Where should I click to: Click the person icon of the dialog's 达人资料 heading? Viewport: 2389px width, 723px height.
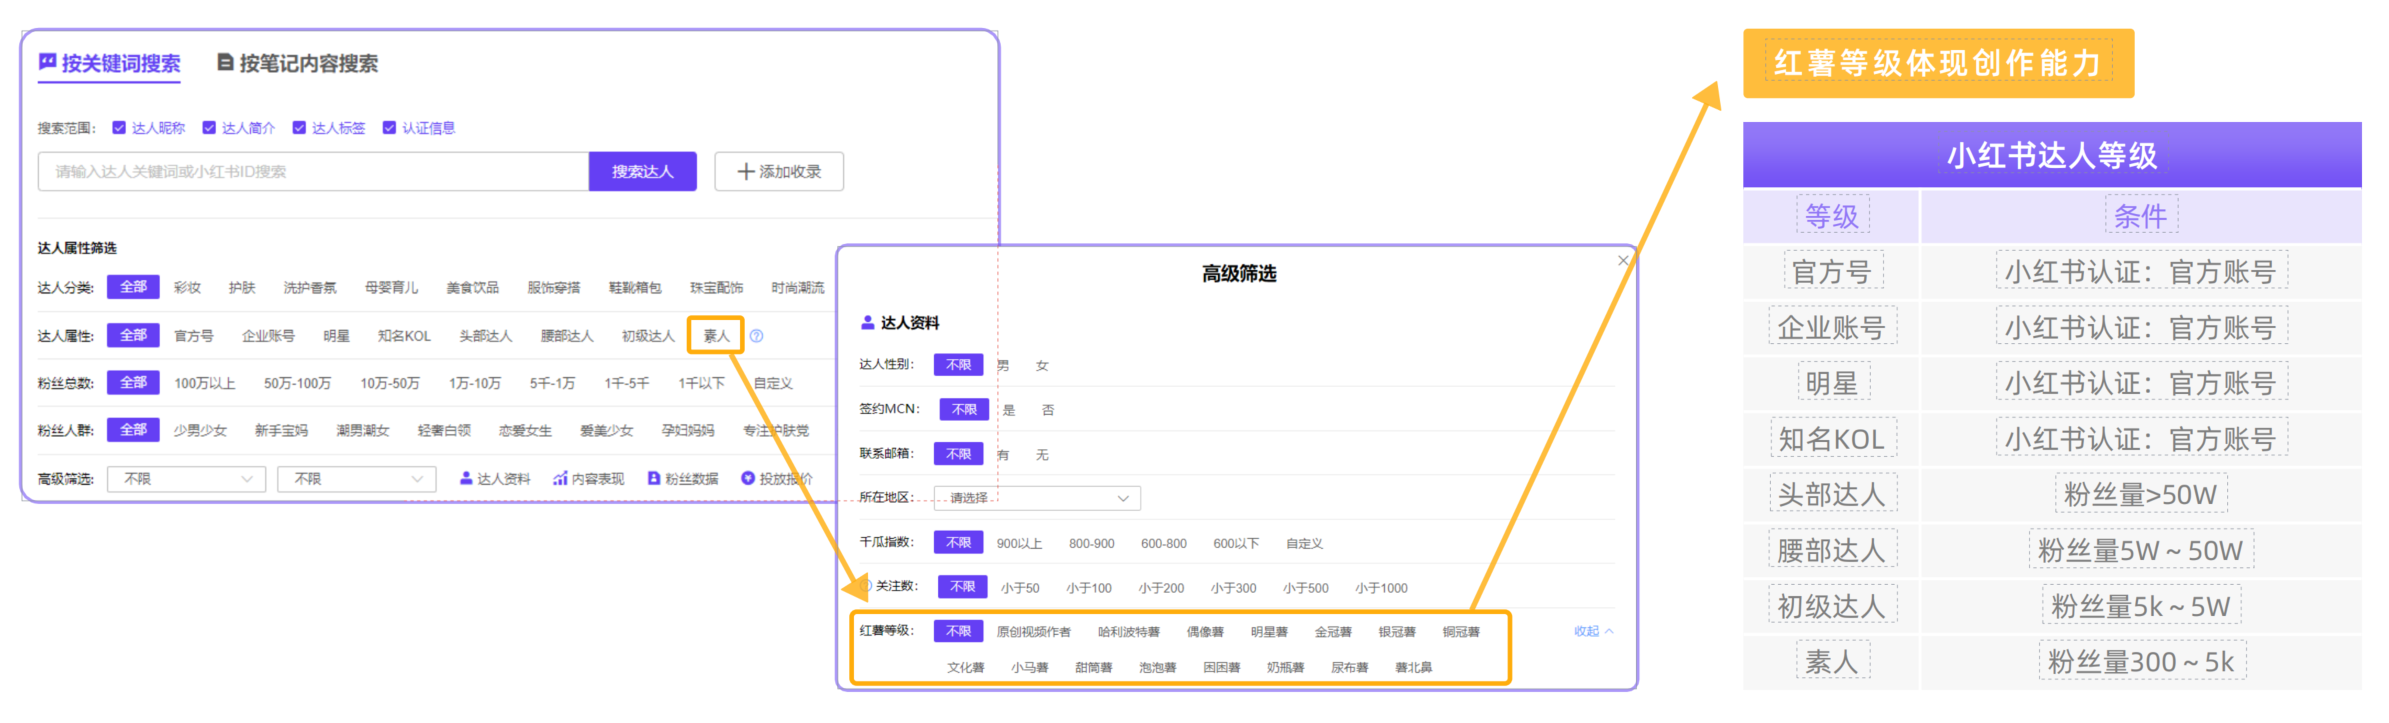(868, 322)
